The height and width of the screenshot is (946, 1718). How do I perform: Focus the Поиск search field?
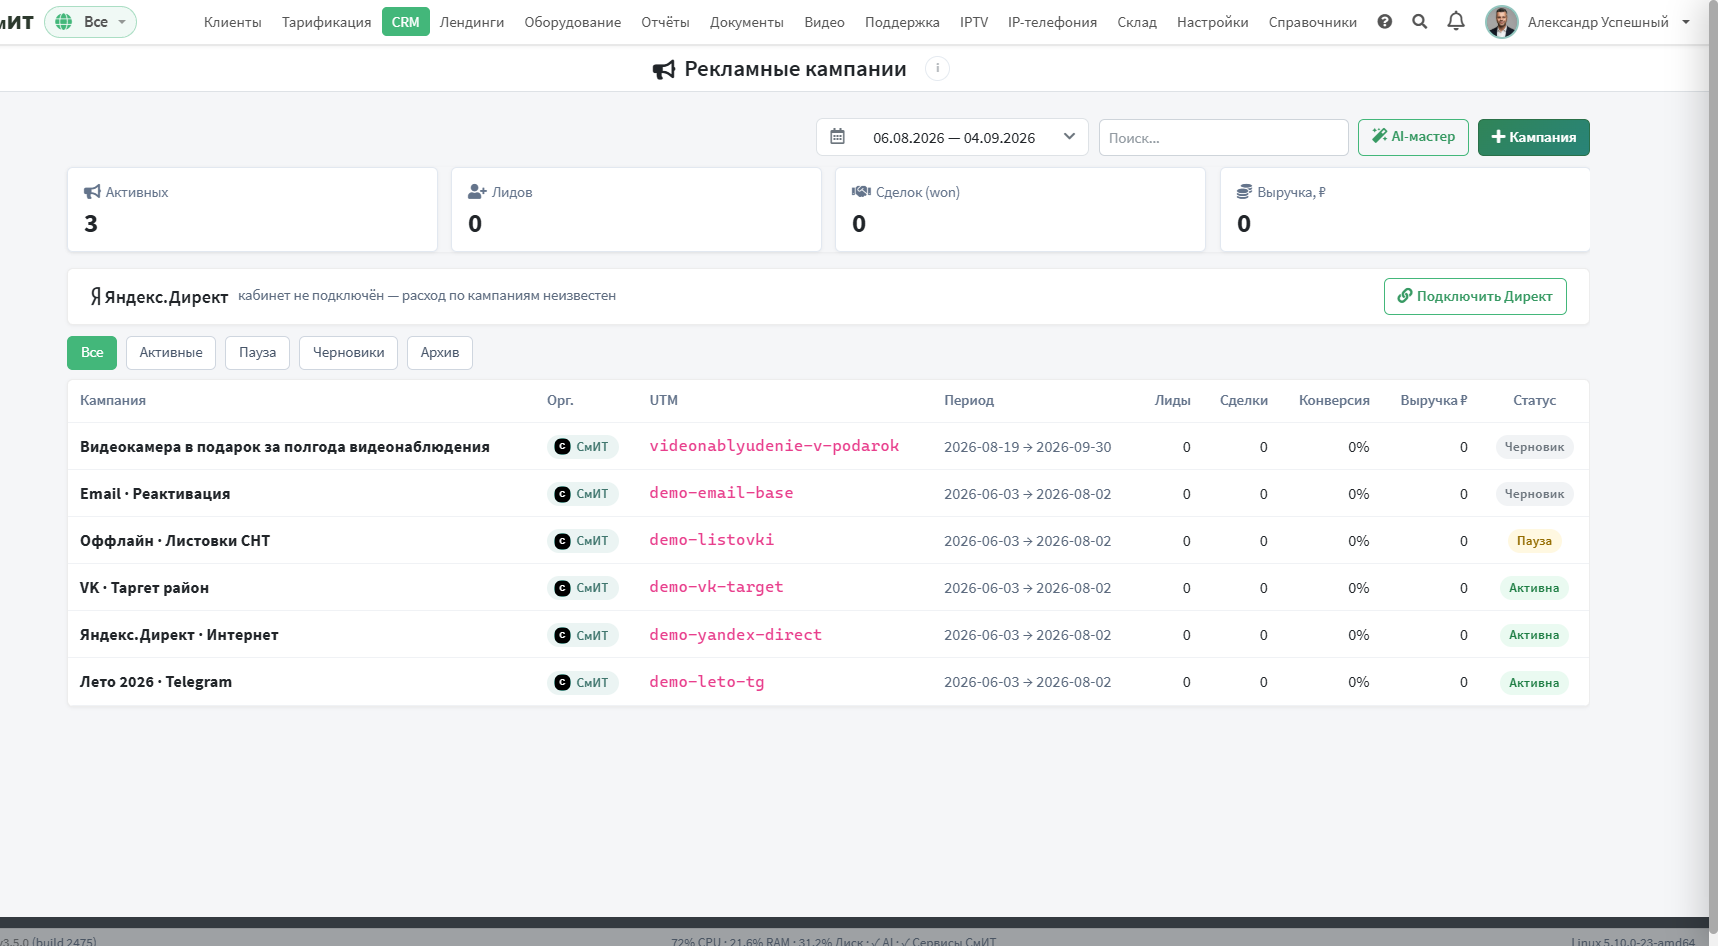click(1223, 137)
